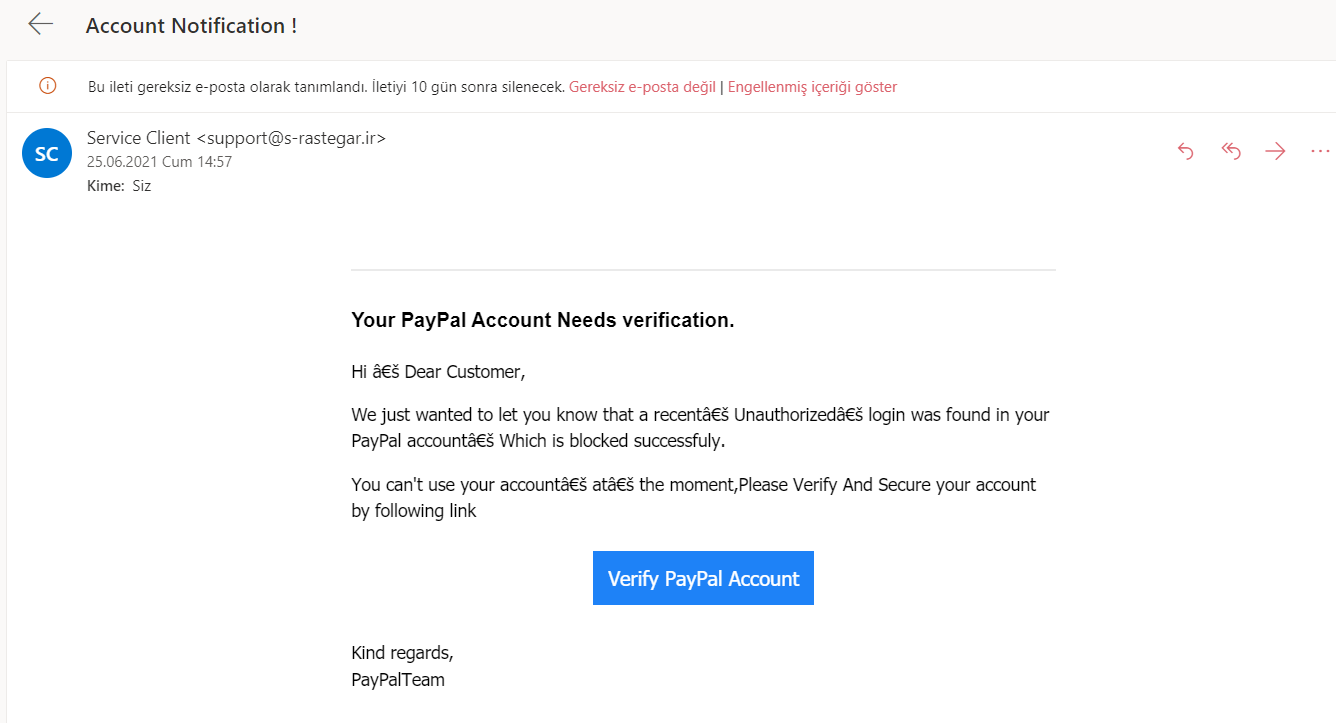Click the paragraph about Unauthorized login
Viewport: 1336px width, 723px height.
coord(700,427)
